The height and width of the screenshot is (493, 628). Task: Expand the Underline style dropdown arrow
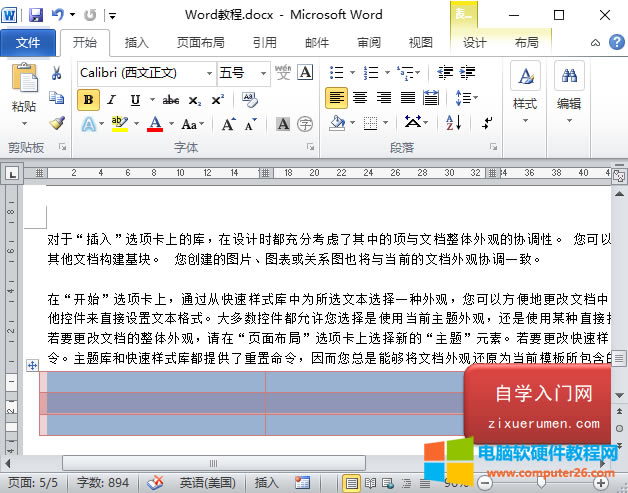152,100
